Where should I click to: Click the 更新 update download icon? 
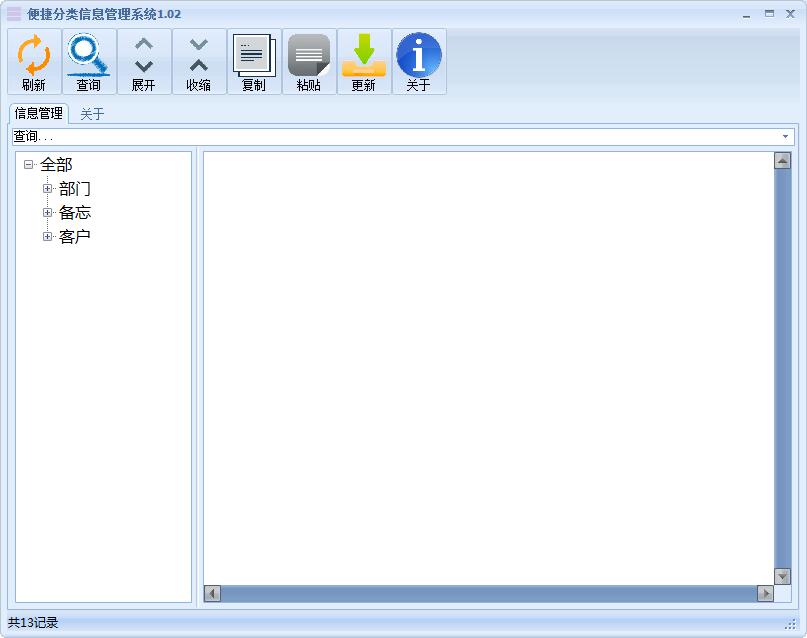[x=364, y=62]
